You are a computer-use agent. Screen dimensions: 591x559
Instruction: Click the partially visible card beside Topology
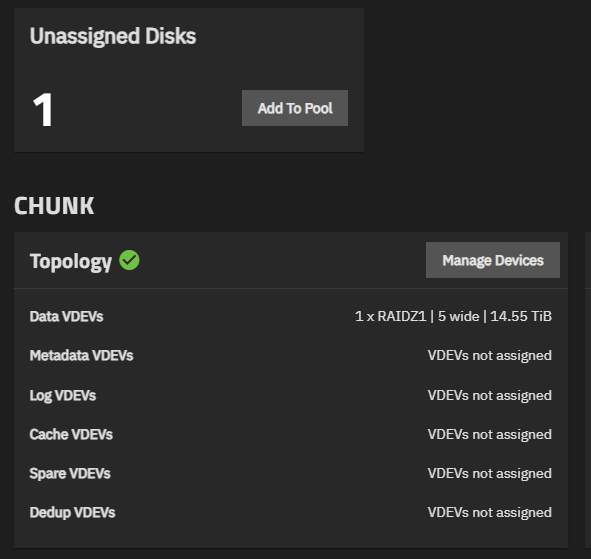[588, 390]
